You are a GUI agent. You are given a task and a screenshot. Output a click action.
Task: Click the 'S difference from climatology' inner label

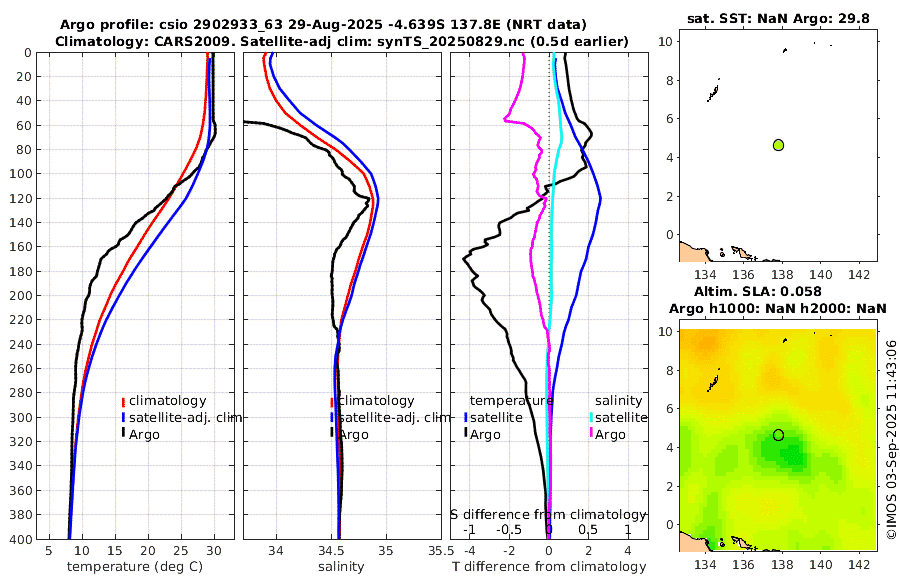[x=548, y=515]
